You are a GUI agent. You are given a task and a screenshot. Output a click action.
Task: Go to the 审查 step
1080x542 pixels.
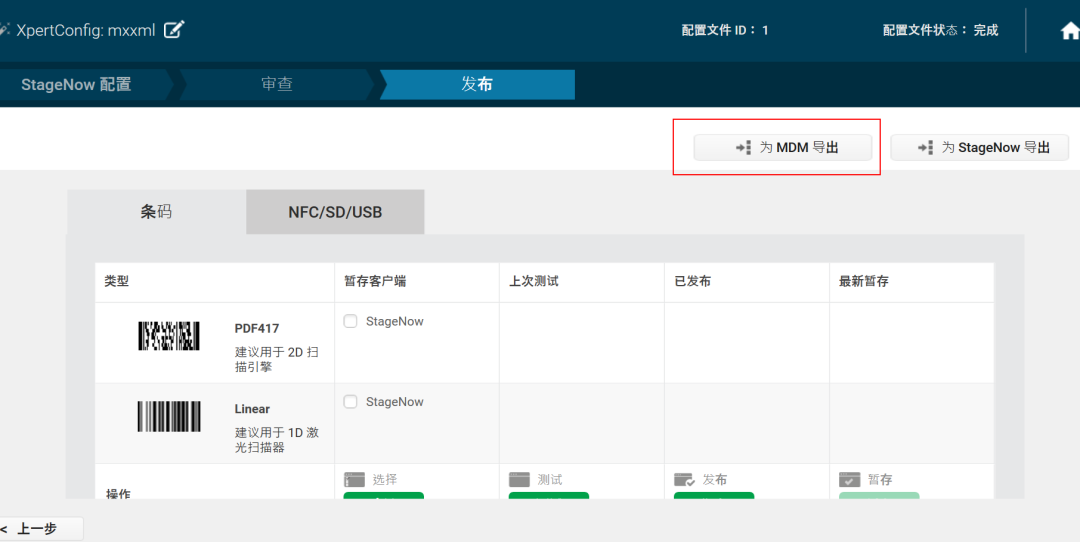(276, 85)
